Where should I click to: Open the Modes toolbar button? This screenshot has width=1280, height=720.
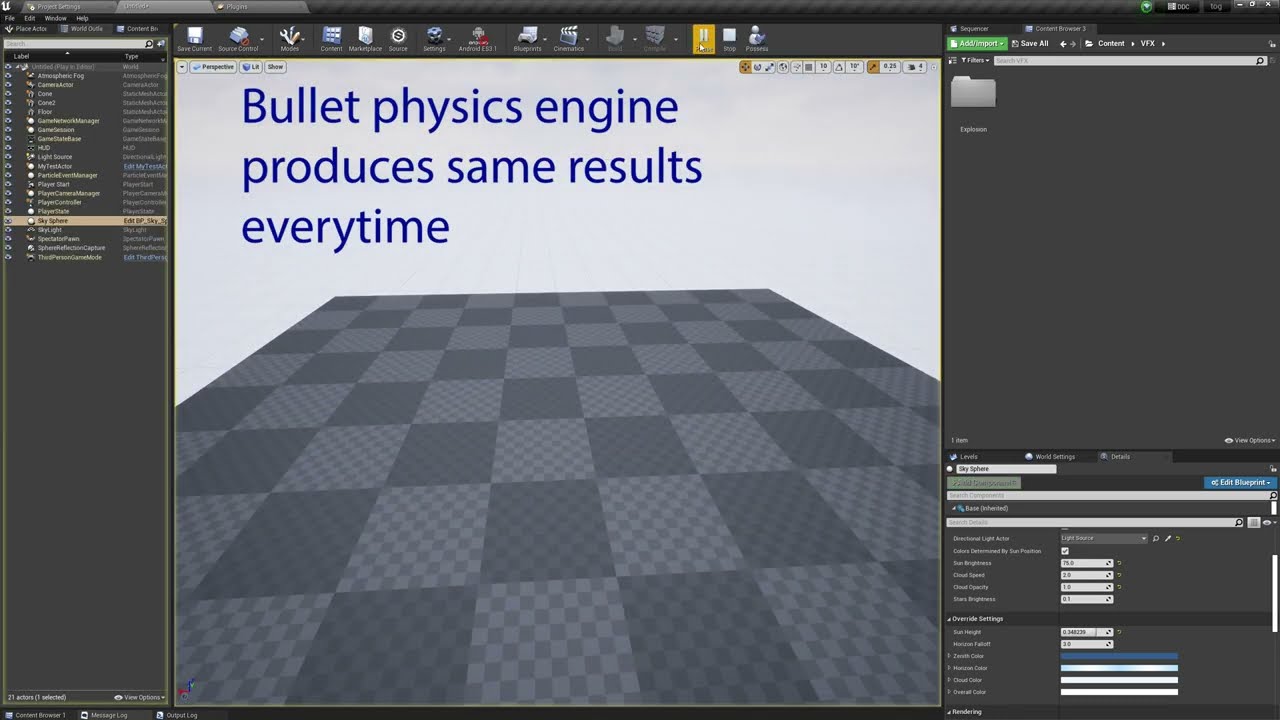click(289, 39)
